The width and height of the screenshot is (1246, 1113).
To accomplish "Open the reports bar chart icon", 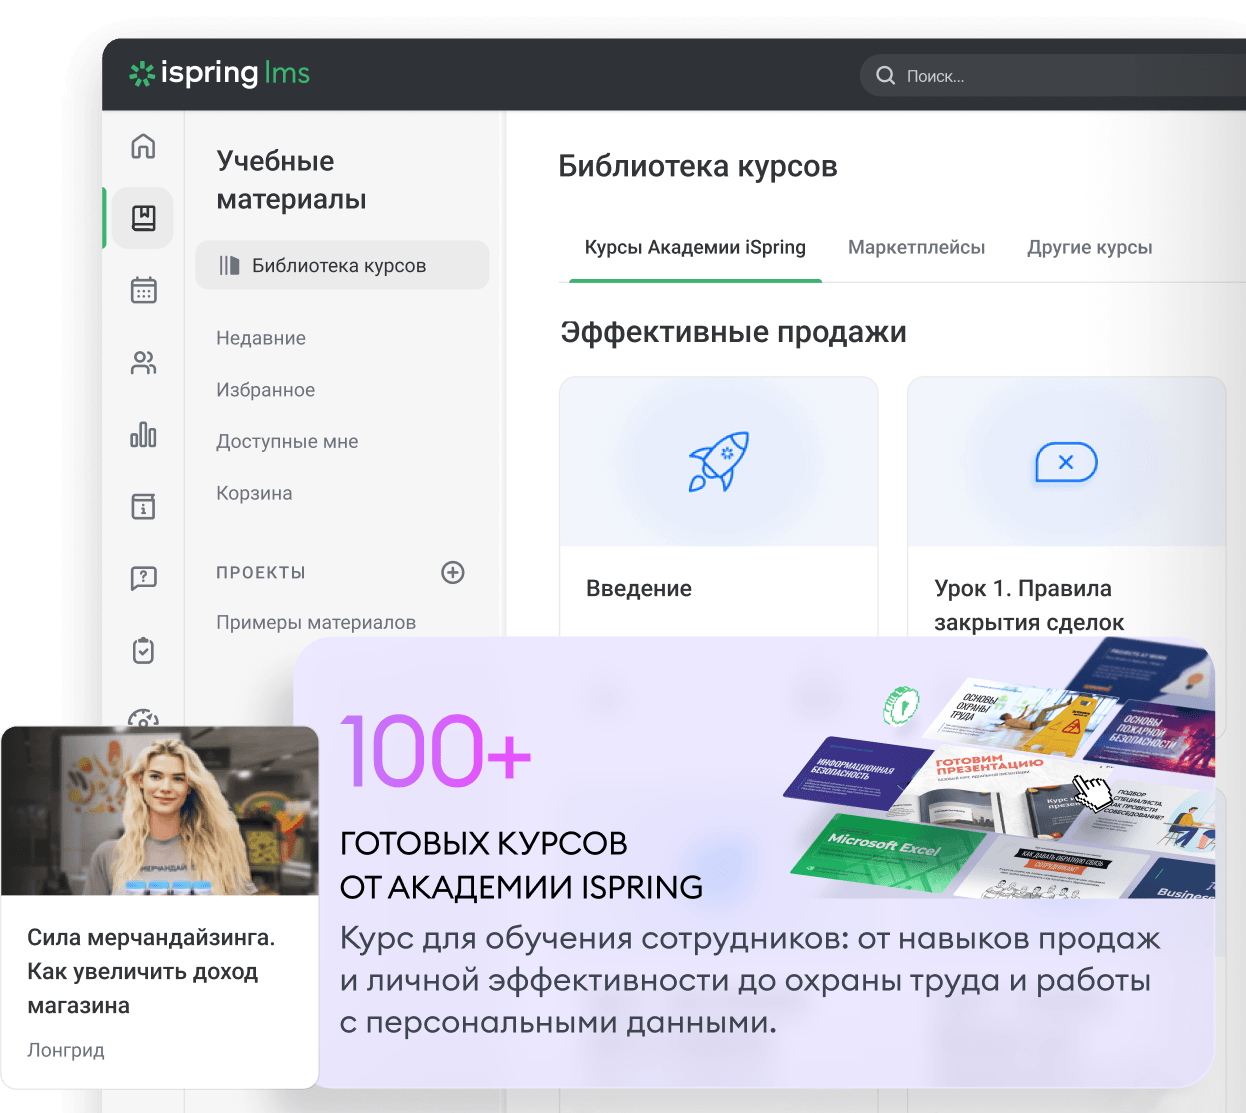I will (143, 434).
